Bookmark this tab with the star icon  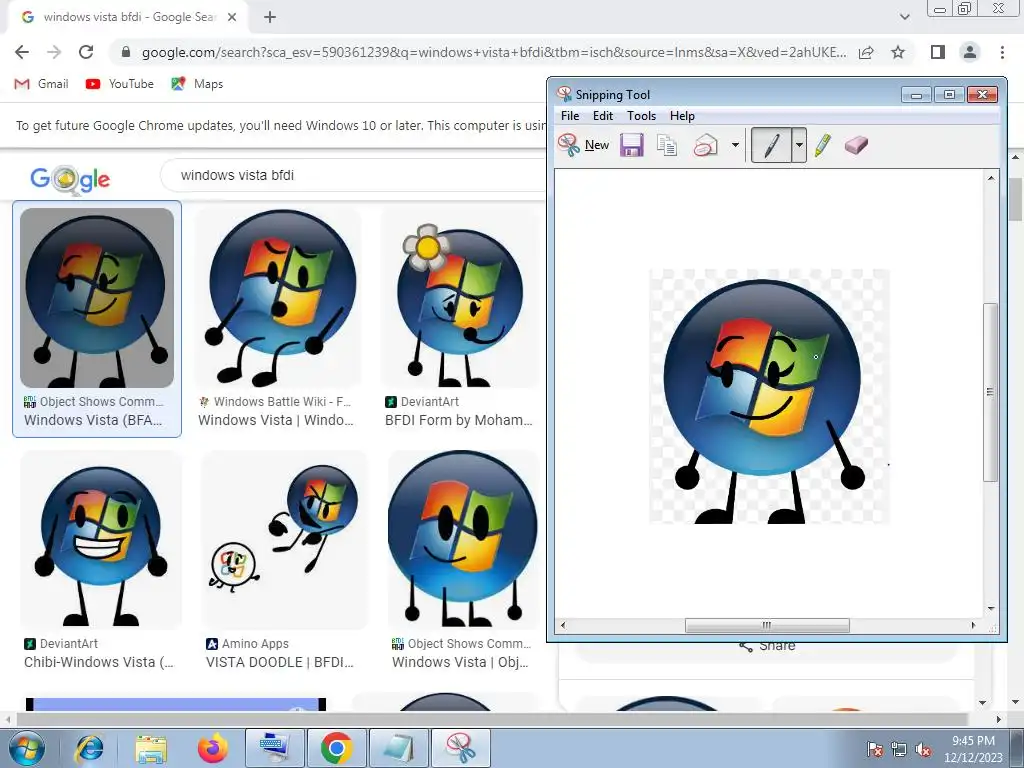tap(898, 52)
